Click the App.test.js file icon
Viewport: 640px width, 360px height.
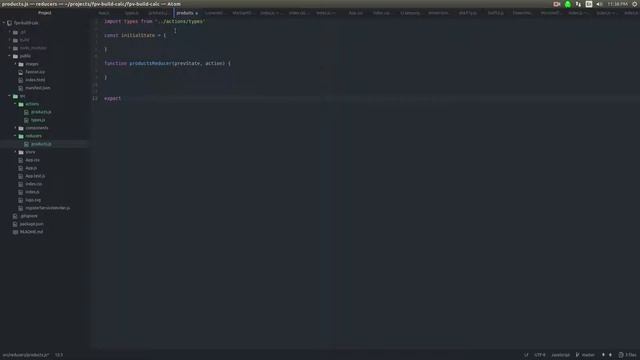coord(21,176)
